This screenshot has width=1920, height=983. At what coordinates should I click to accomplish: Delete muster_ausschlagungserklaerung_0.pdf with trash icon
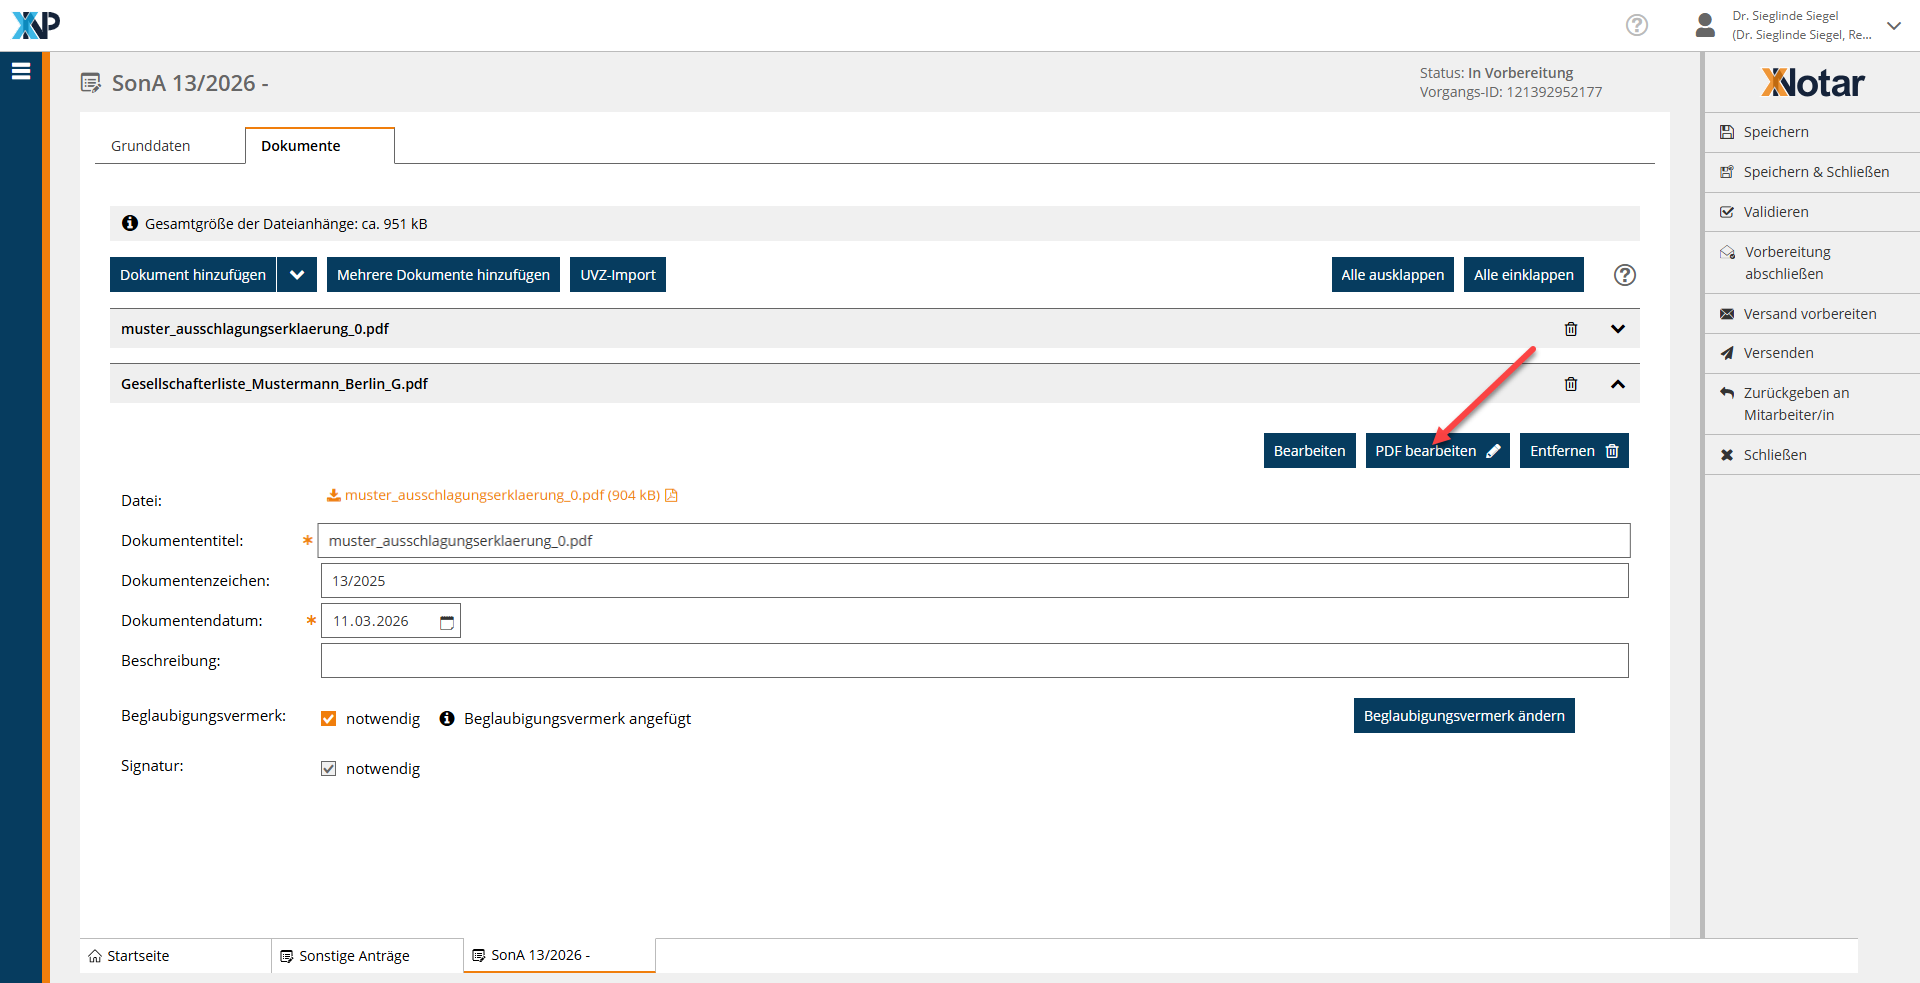[x=1570, y=329]
